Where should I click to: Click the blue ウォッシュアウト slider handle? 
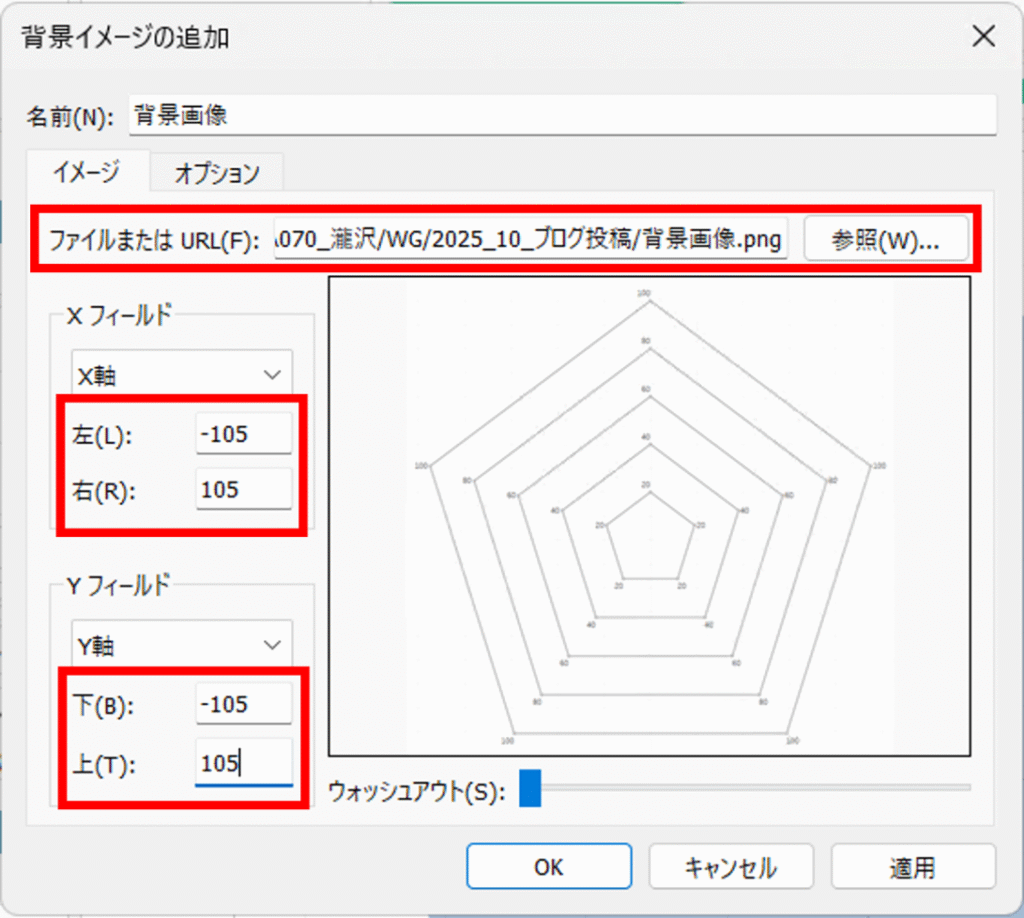coord(530,787)
